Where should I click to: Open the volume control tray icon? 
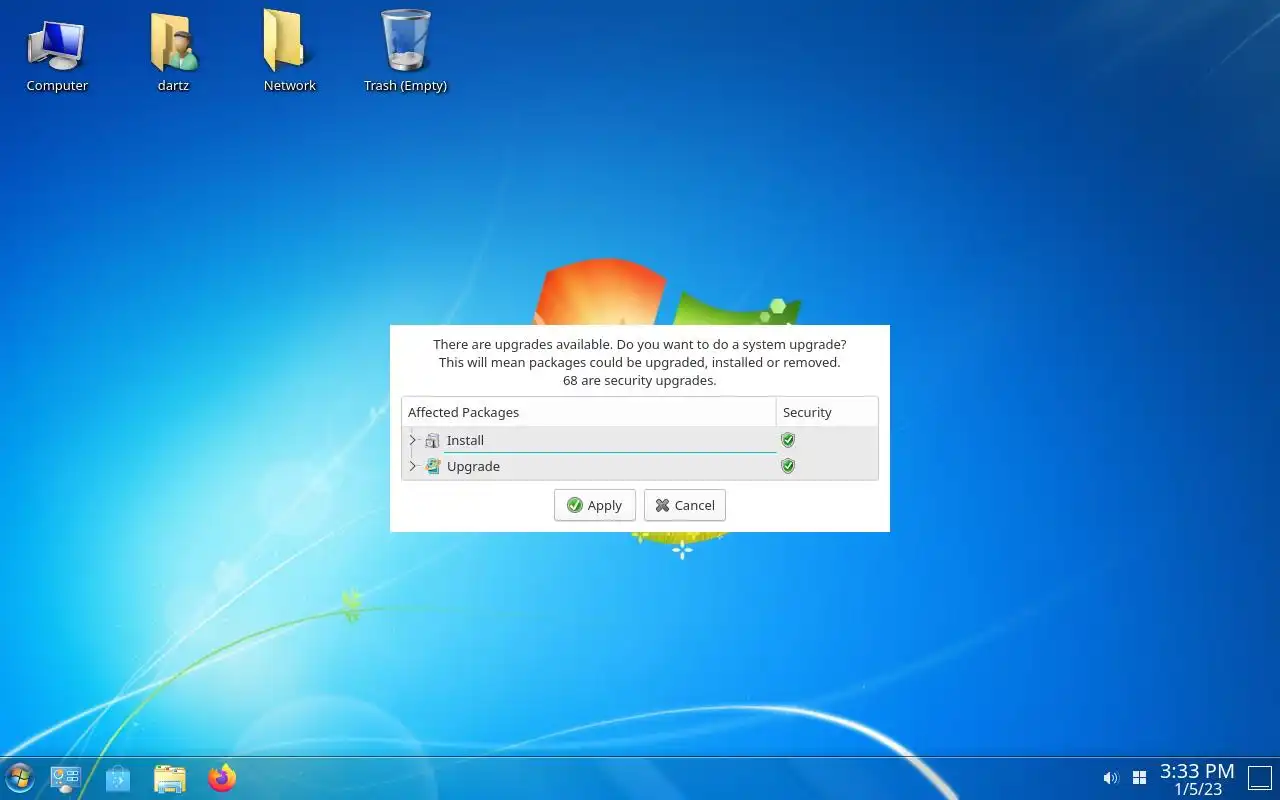pyautogui.click(x=1110, y=778)
